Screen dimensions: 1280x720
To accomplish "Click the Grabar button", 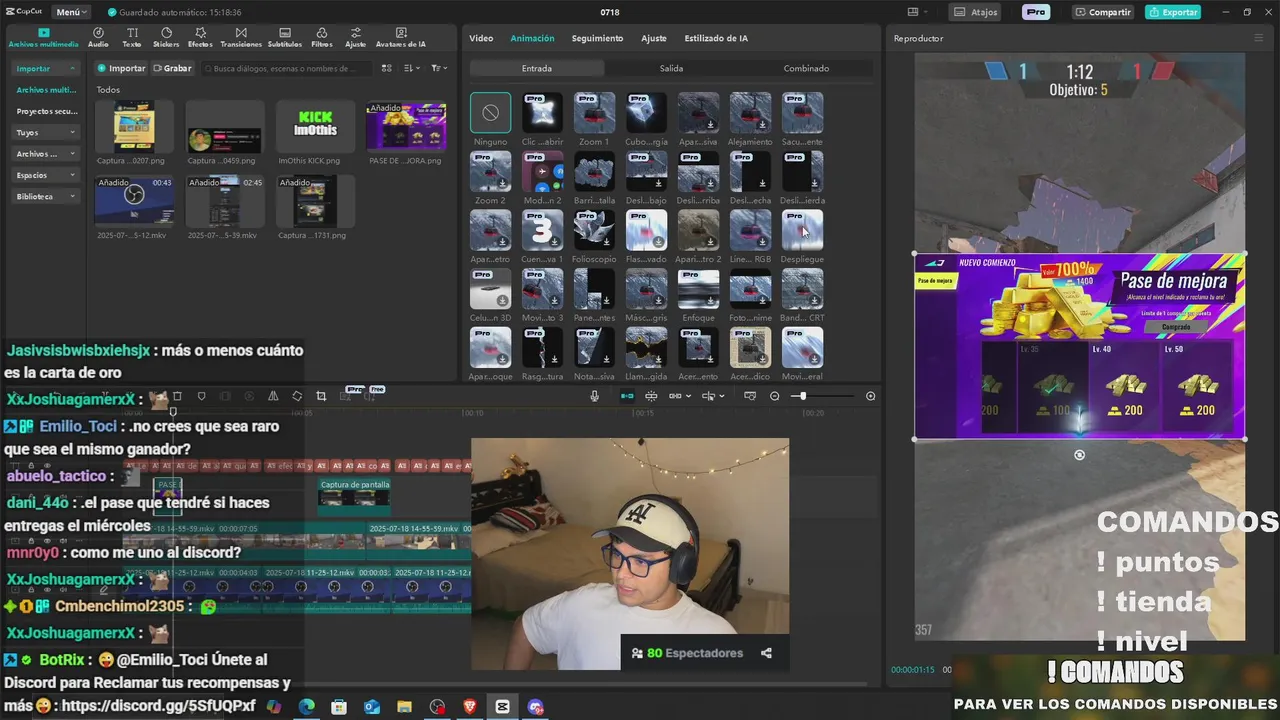I will [x=172, y=68].
